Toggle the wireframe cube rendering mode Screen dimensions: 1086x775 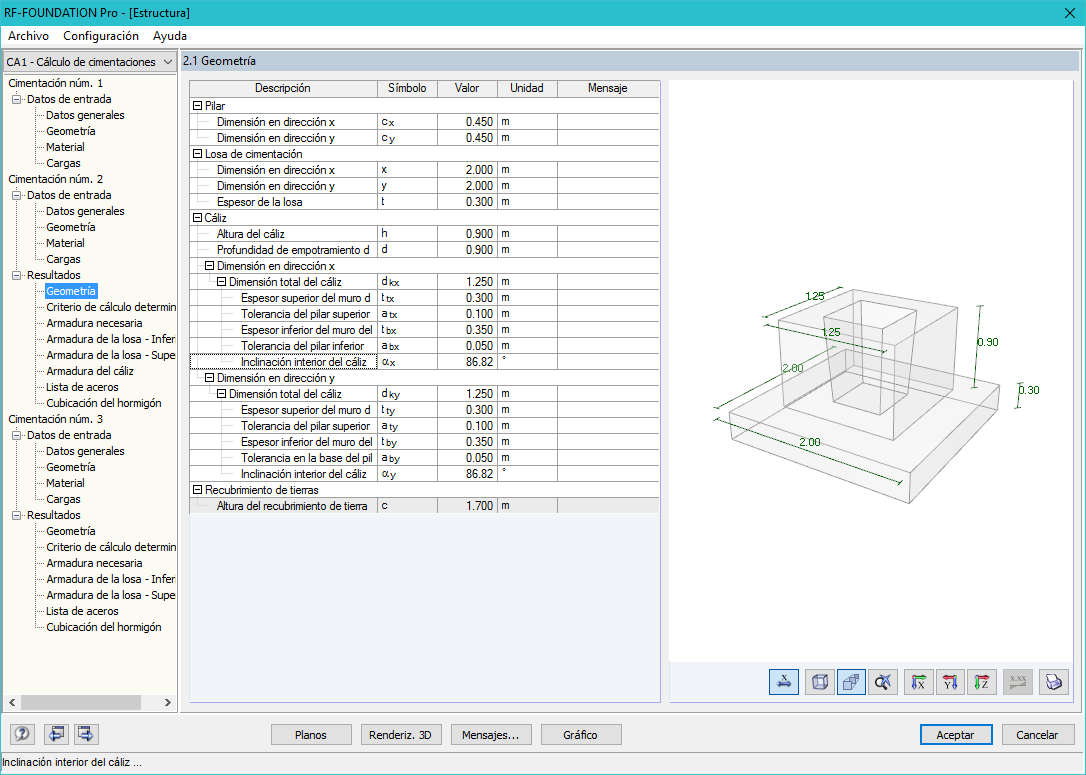tap(818, 682)
